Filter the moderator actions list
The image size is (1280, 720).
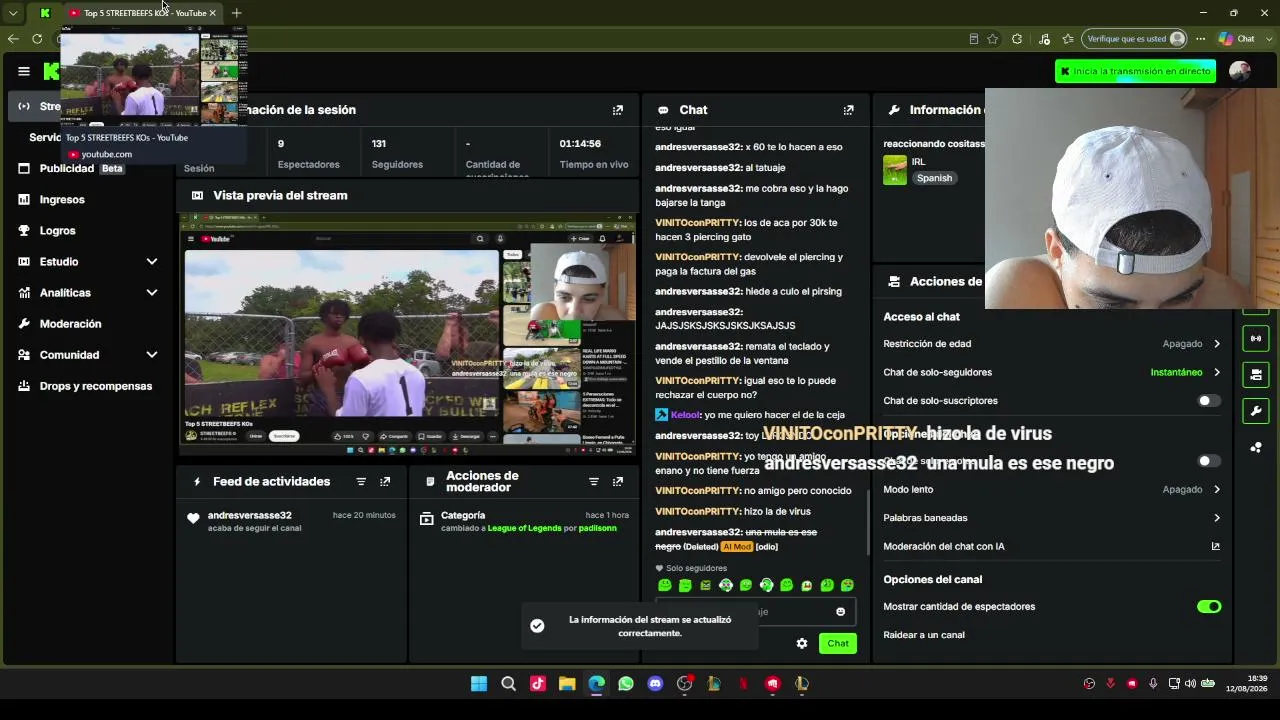593,482
